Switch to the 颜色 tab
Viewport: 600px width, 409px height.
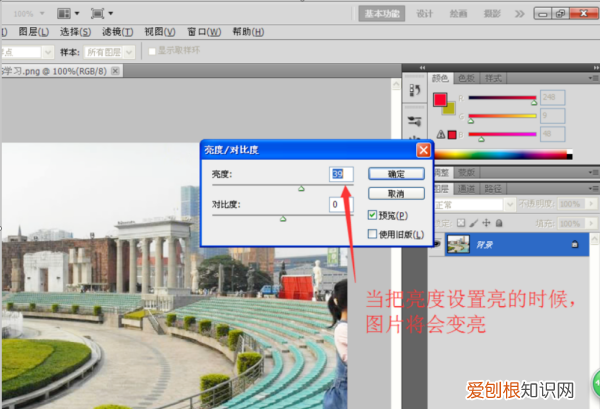pos(440,78)
